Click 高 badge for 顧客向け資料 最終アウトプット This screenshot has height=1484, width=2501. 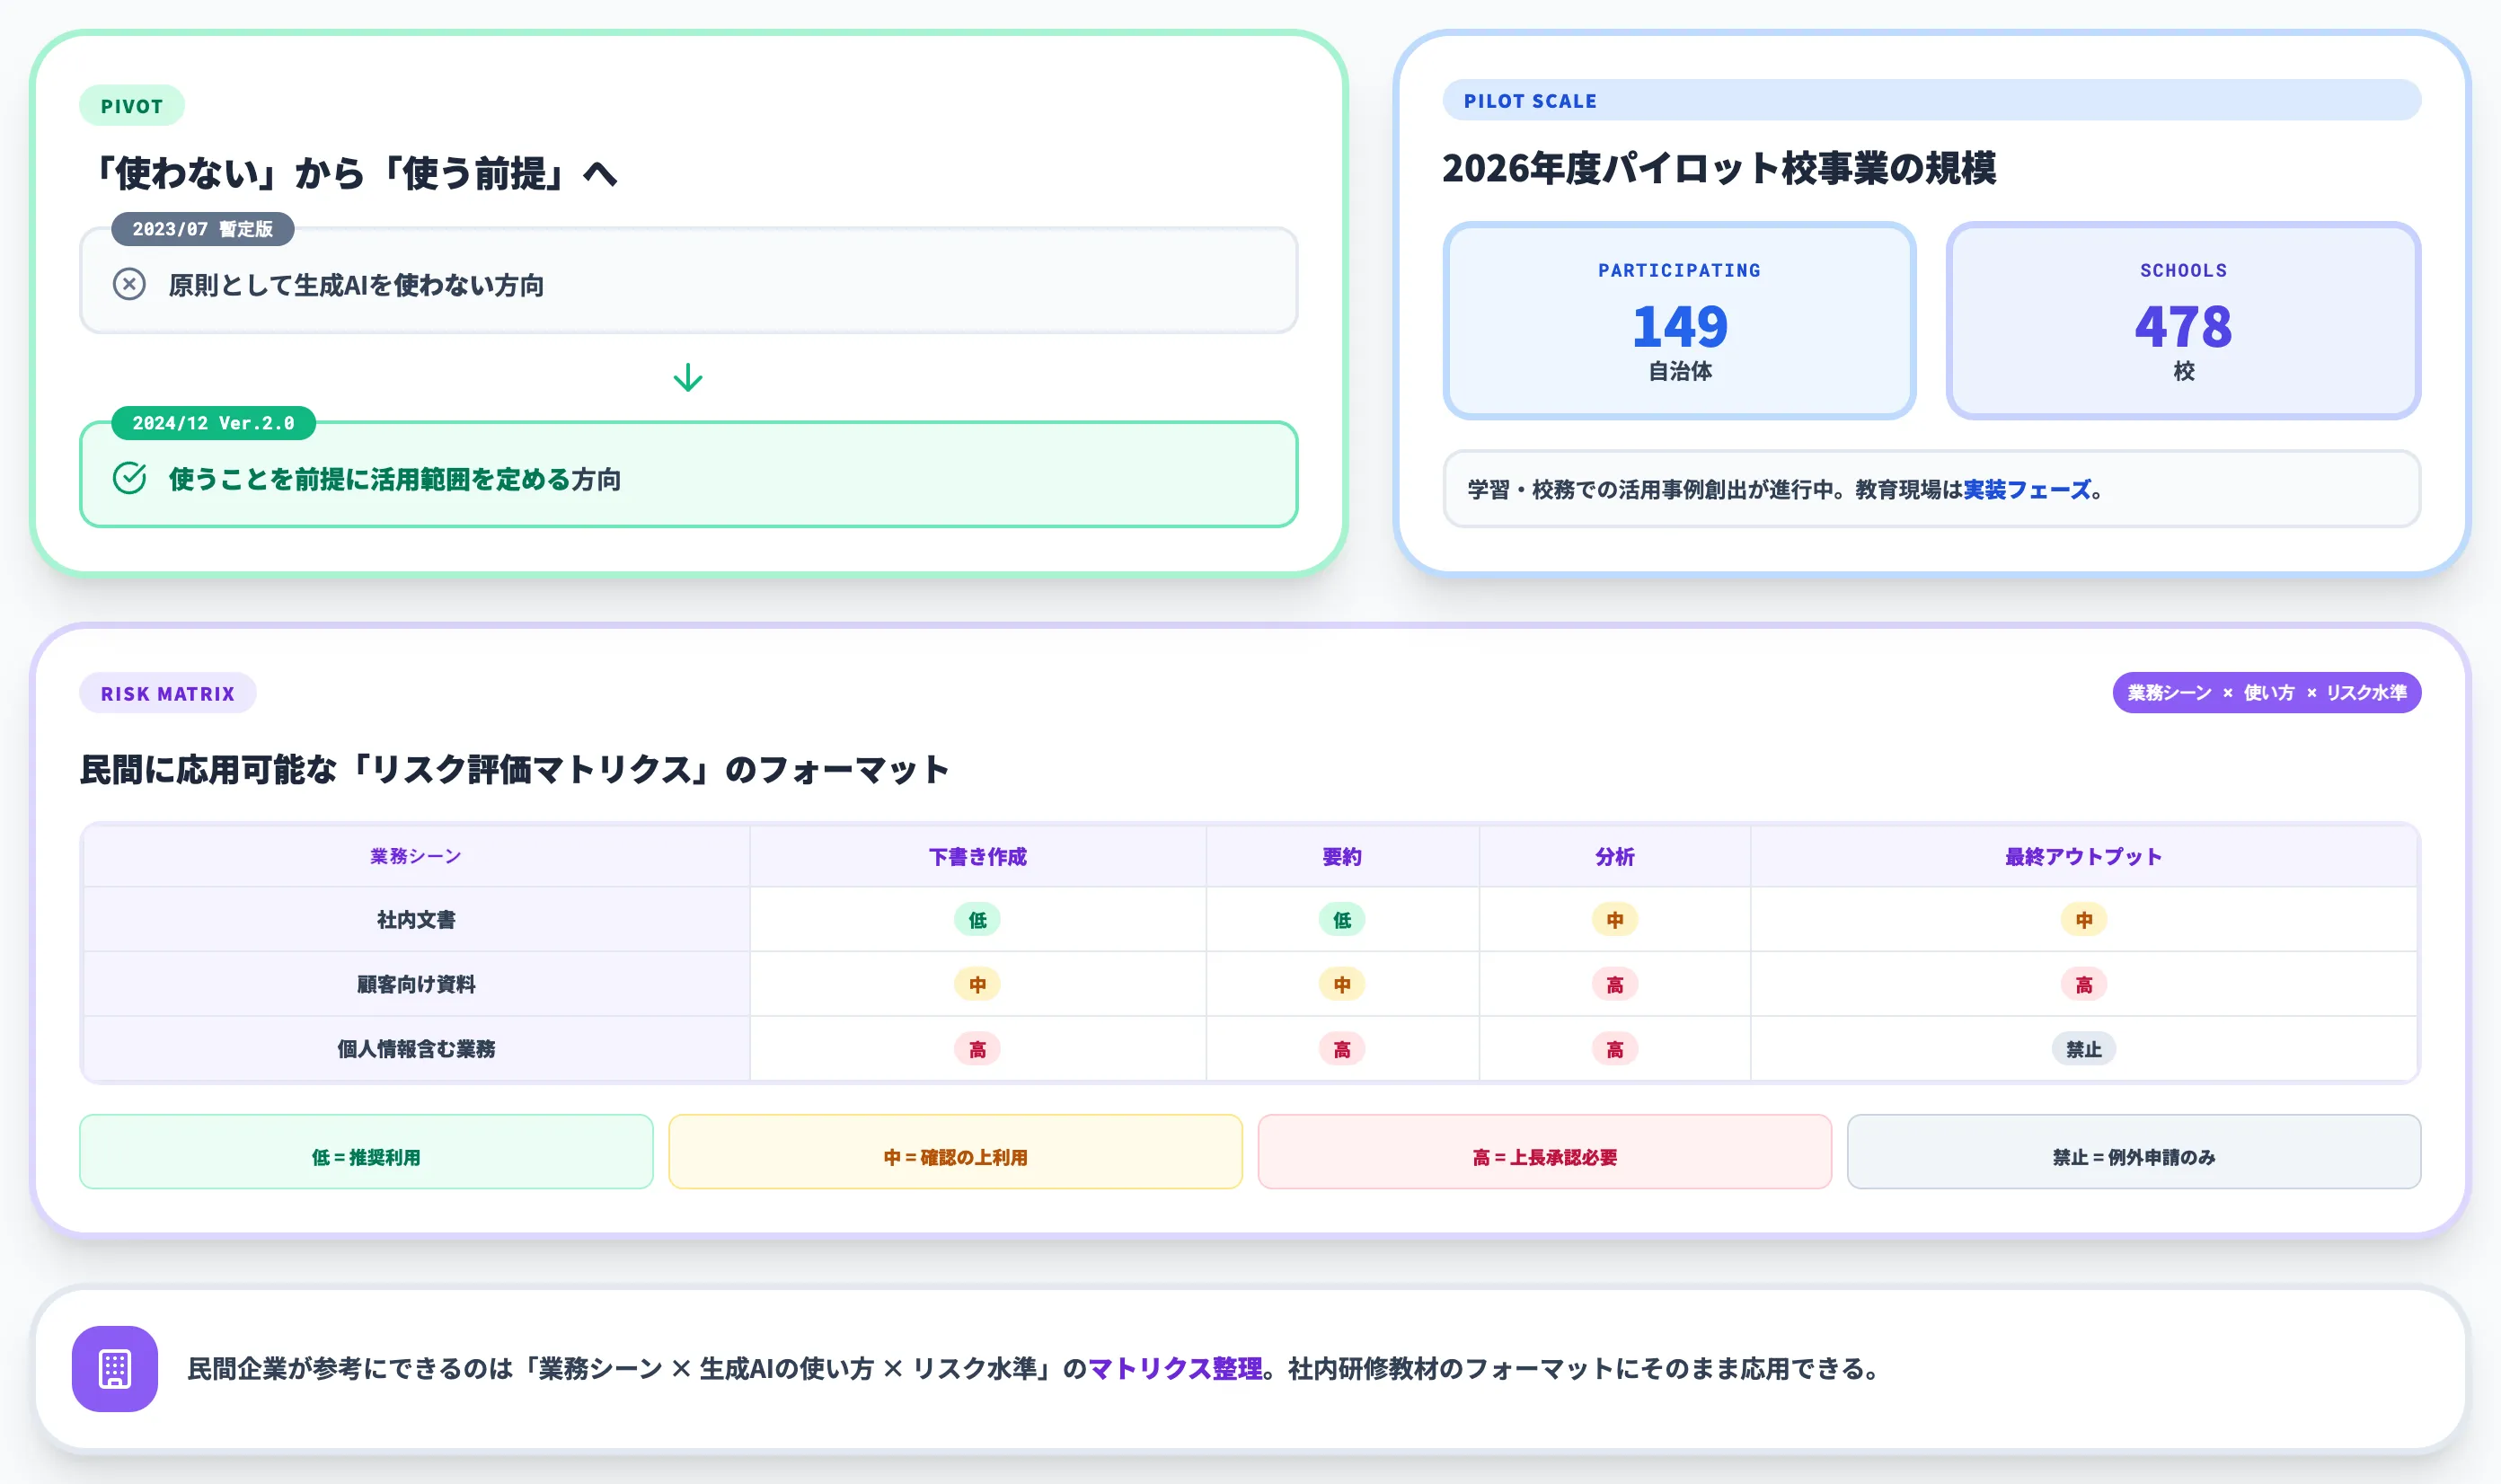2083,984
